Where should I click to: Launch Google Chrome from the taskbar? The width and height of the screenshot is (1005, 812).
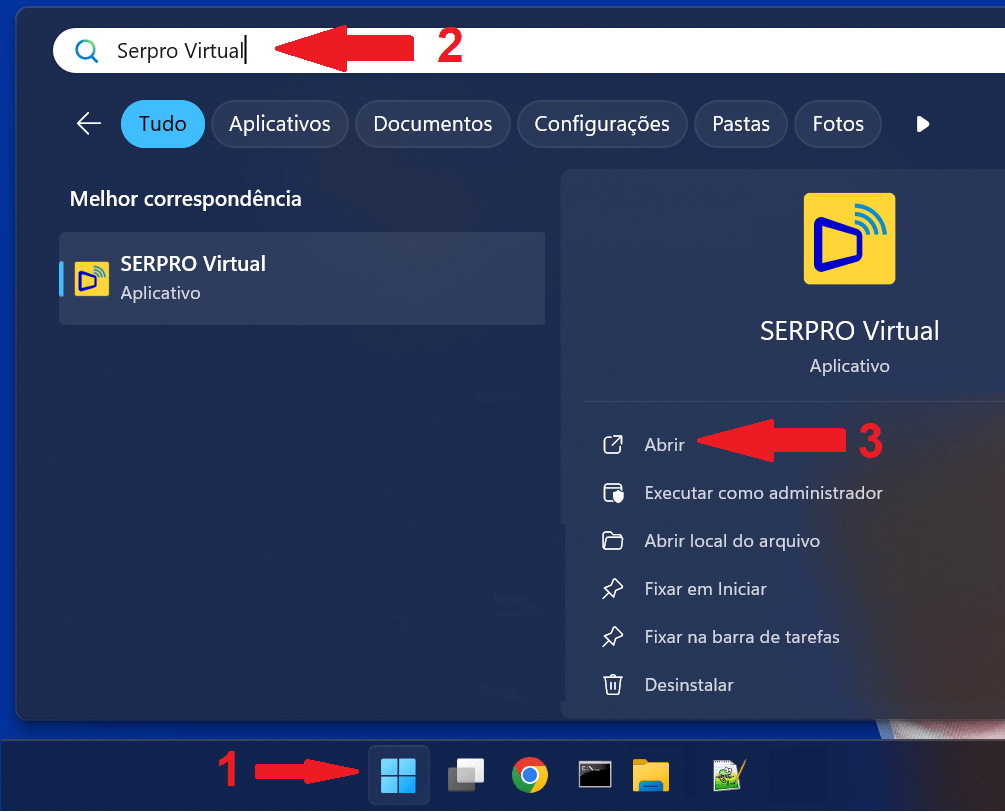point(529,775)
